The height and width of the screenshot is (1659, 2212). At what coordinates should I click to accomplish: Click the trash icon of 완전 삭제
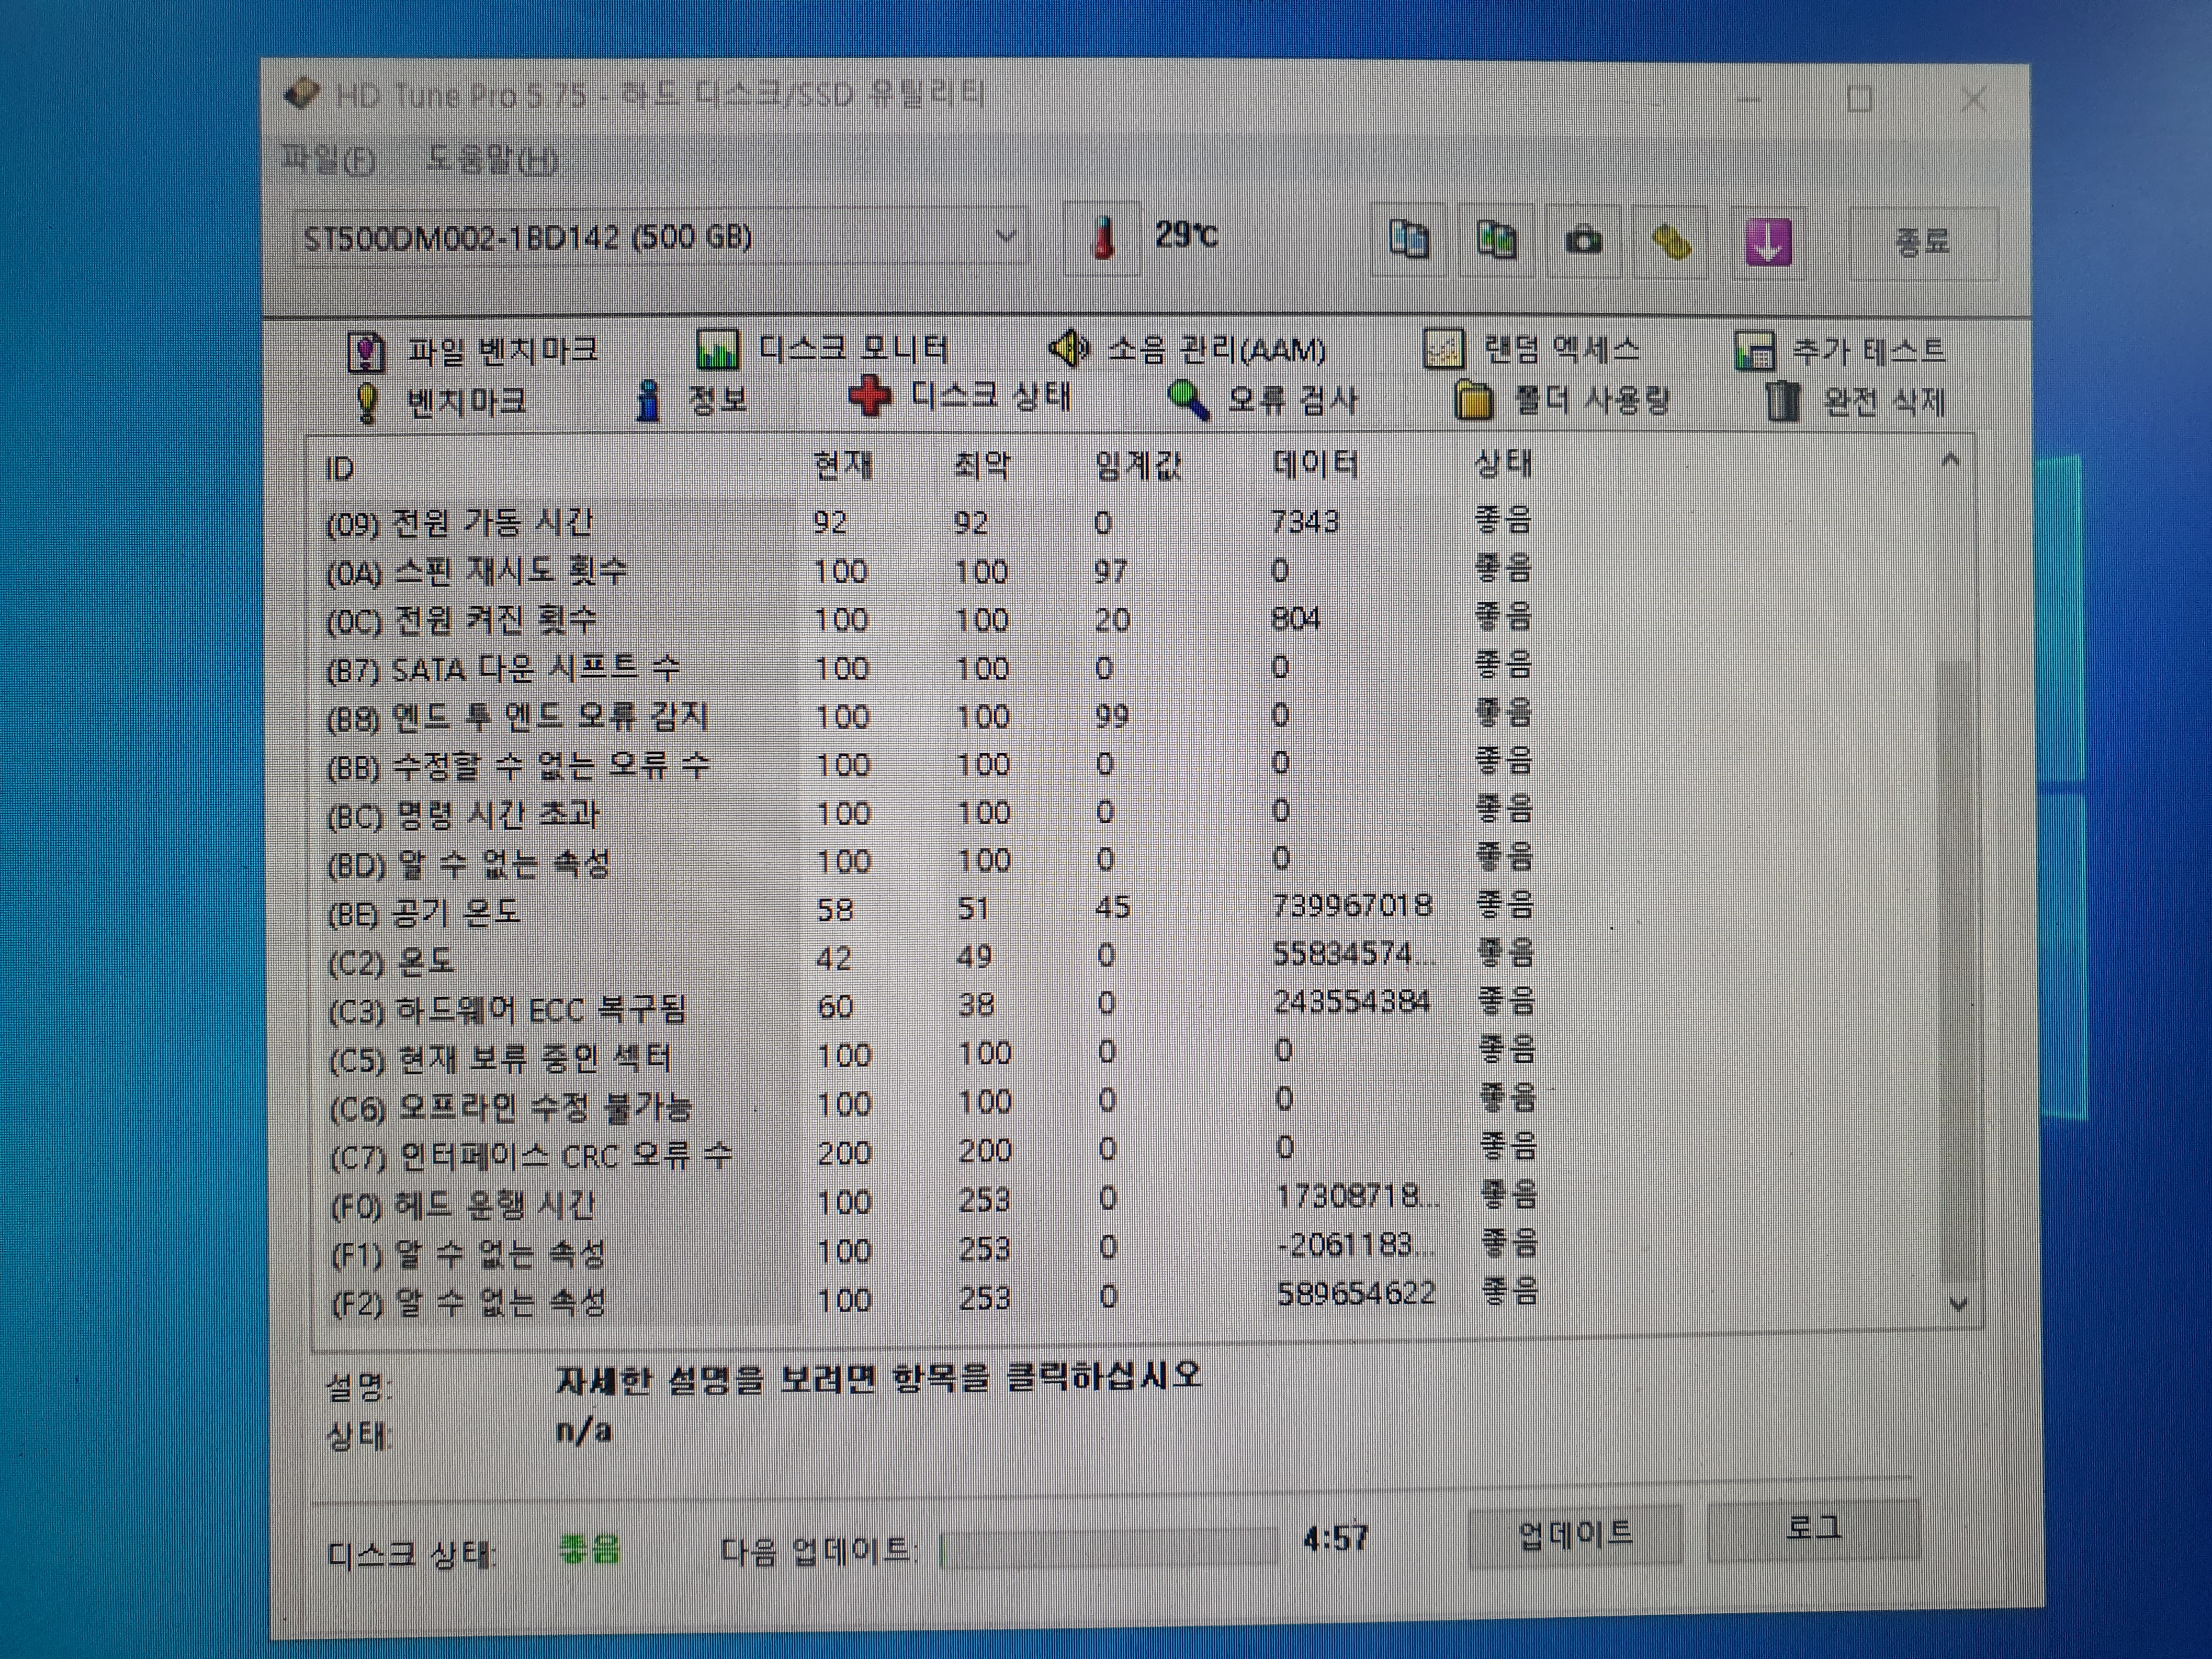[1782, 401]
